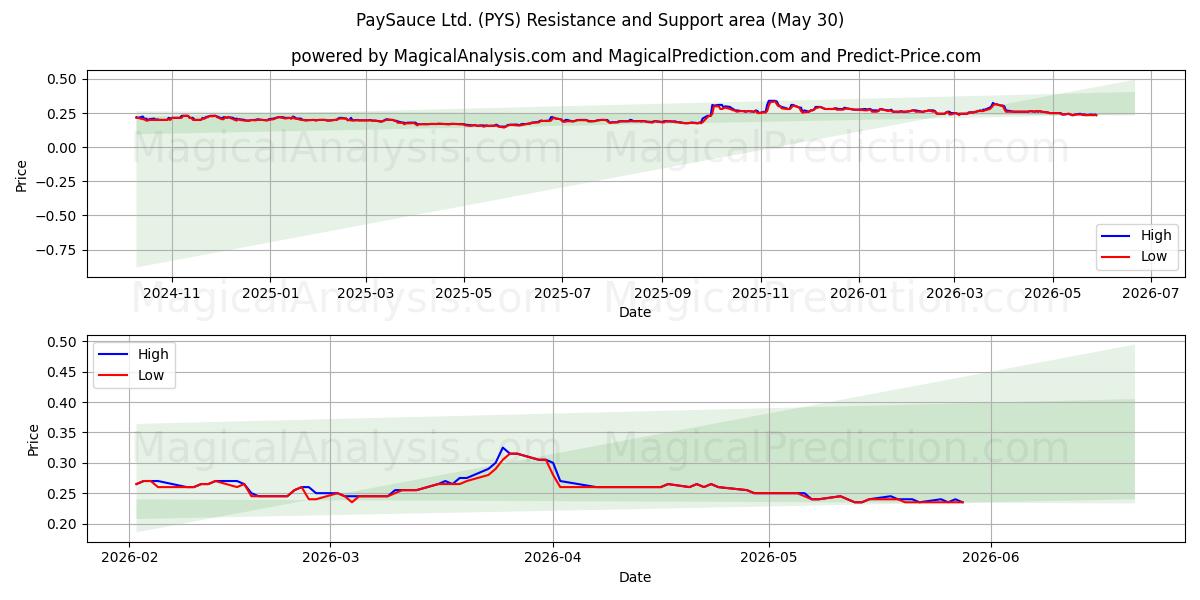This screenshot has width=1200, height=600.
Task: Click the '2026-07' date tick label
Action: [1151, 293]
